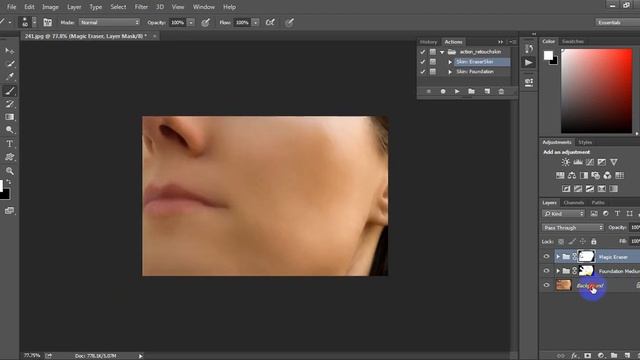Add Exposure adjustment
This screenshot has height=360, width=640.
tap(602, 162)
